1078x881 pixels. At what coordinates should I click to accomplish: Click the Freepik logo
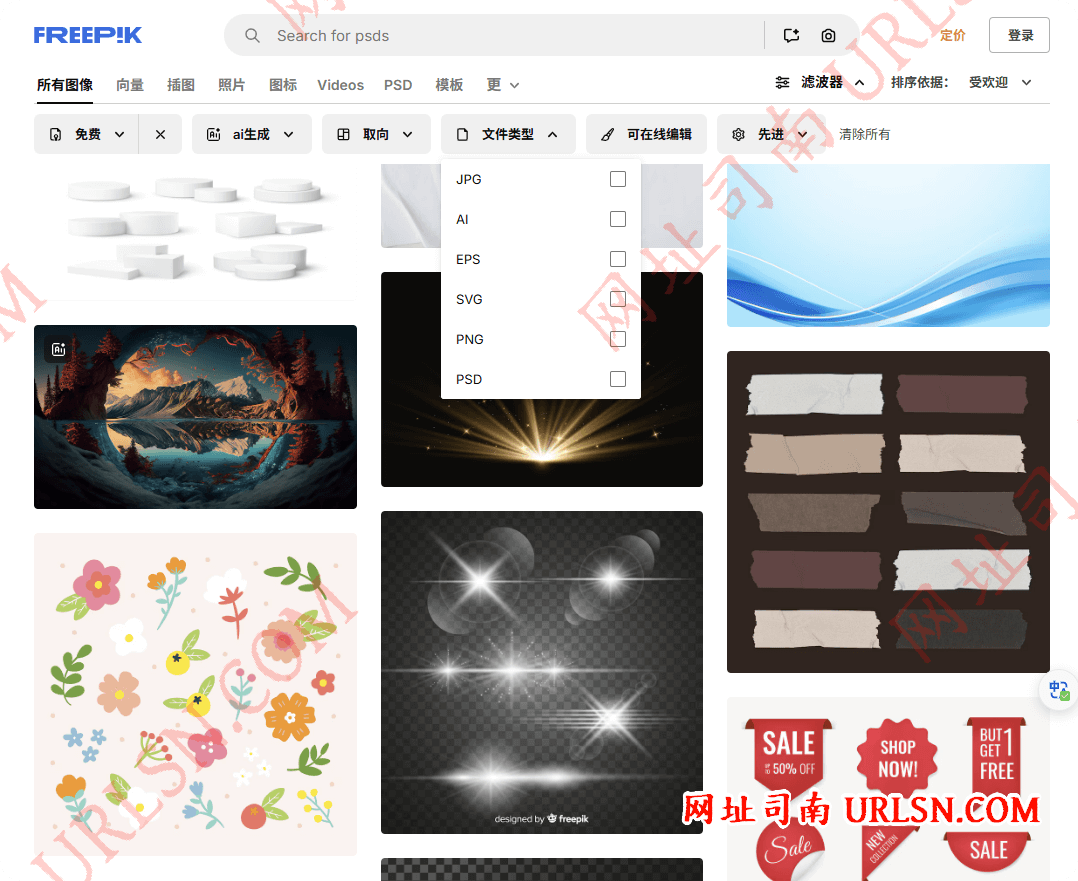point(88,34)
